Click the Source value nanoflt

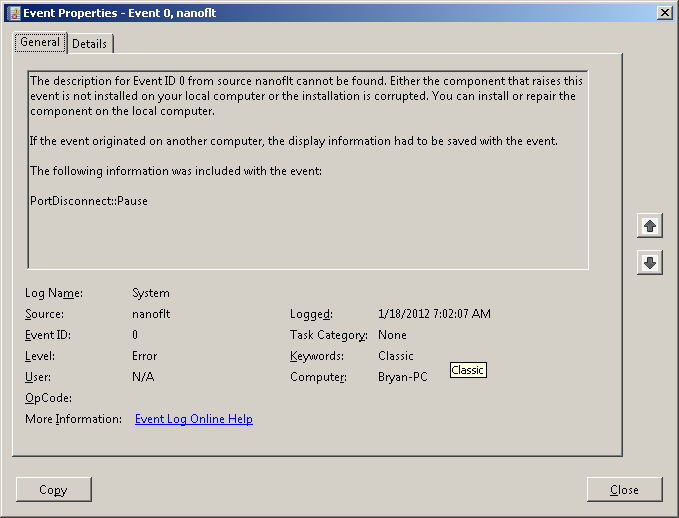coord(151,314)
